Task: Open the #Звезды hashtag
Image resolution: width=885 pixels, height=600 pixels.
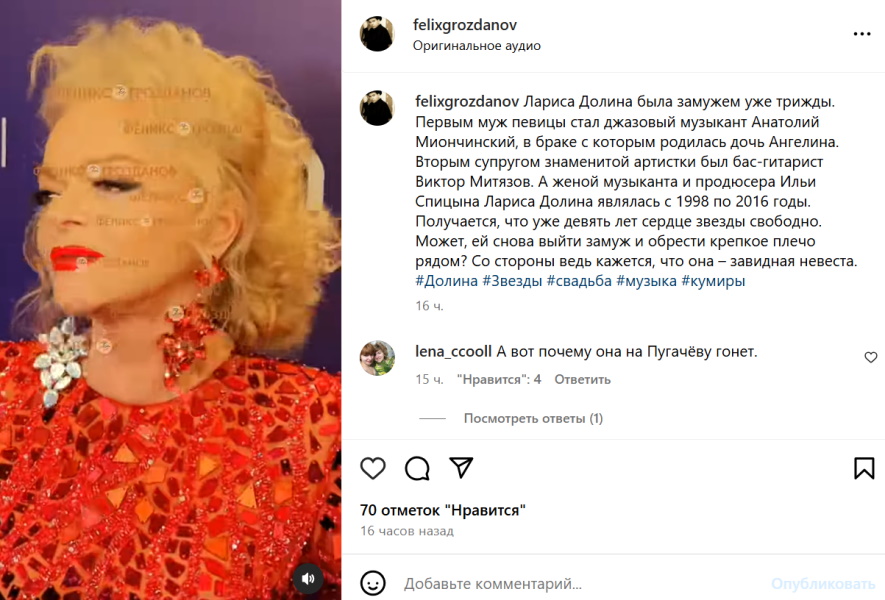Action: 512,281
